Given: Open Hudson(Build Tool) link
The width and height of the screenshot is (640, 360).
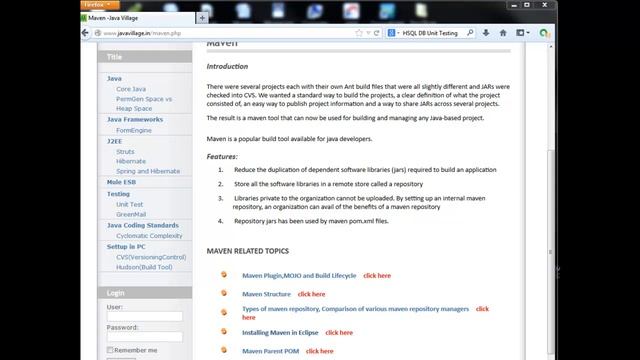Looking at the screenshot, I should coord(144,267).
